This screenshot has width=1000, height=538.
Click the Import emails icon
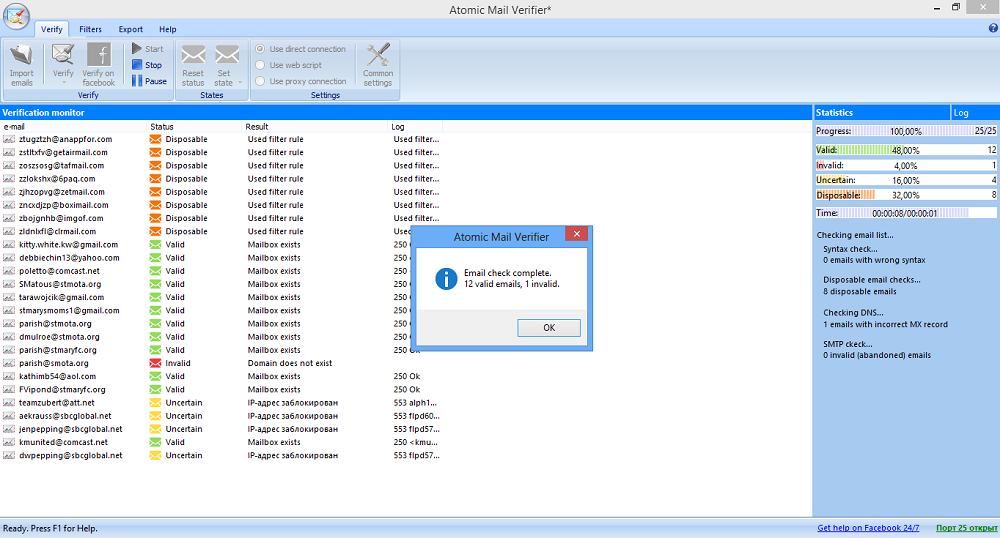21,55
